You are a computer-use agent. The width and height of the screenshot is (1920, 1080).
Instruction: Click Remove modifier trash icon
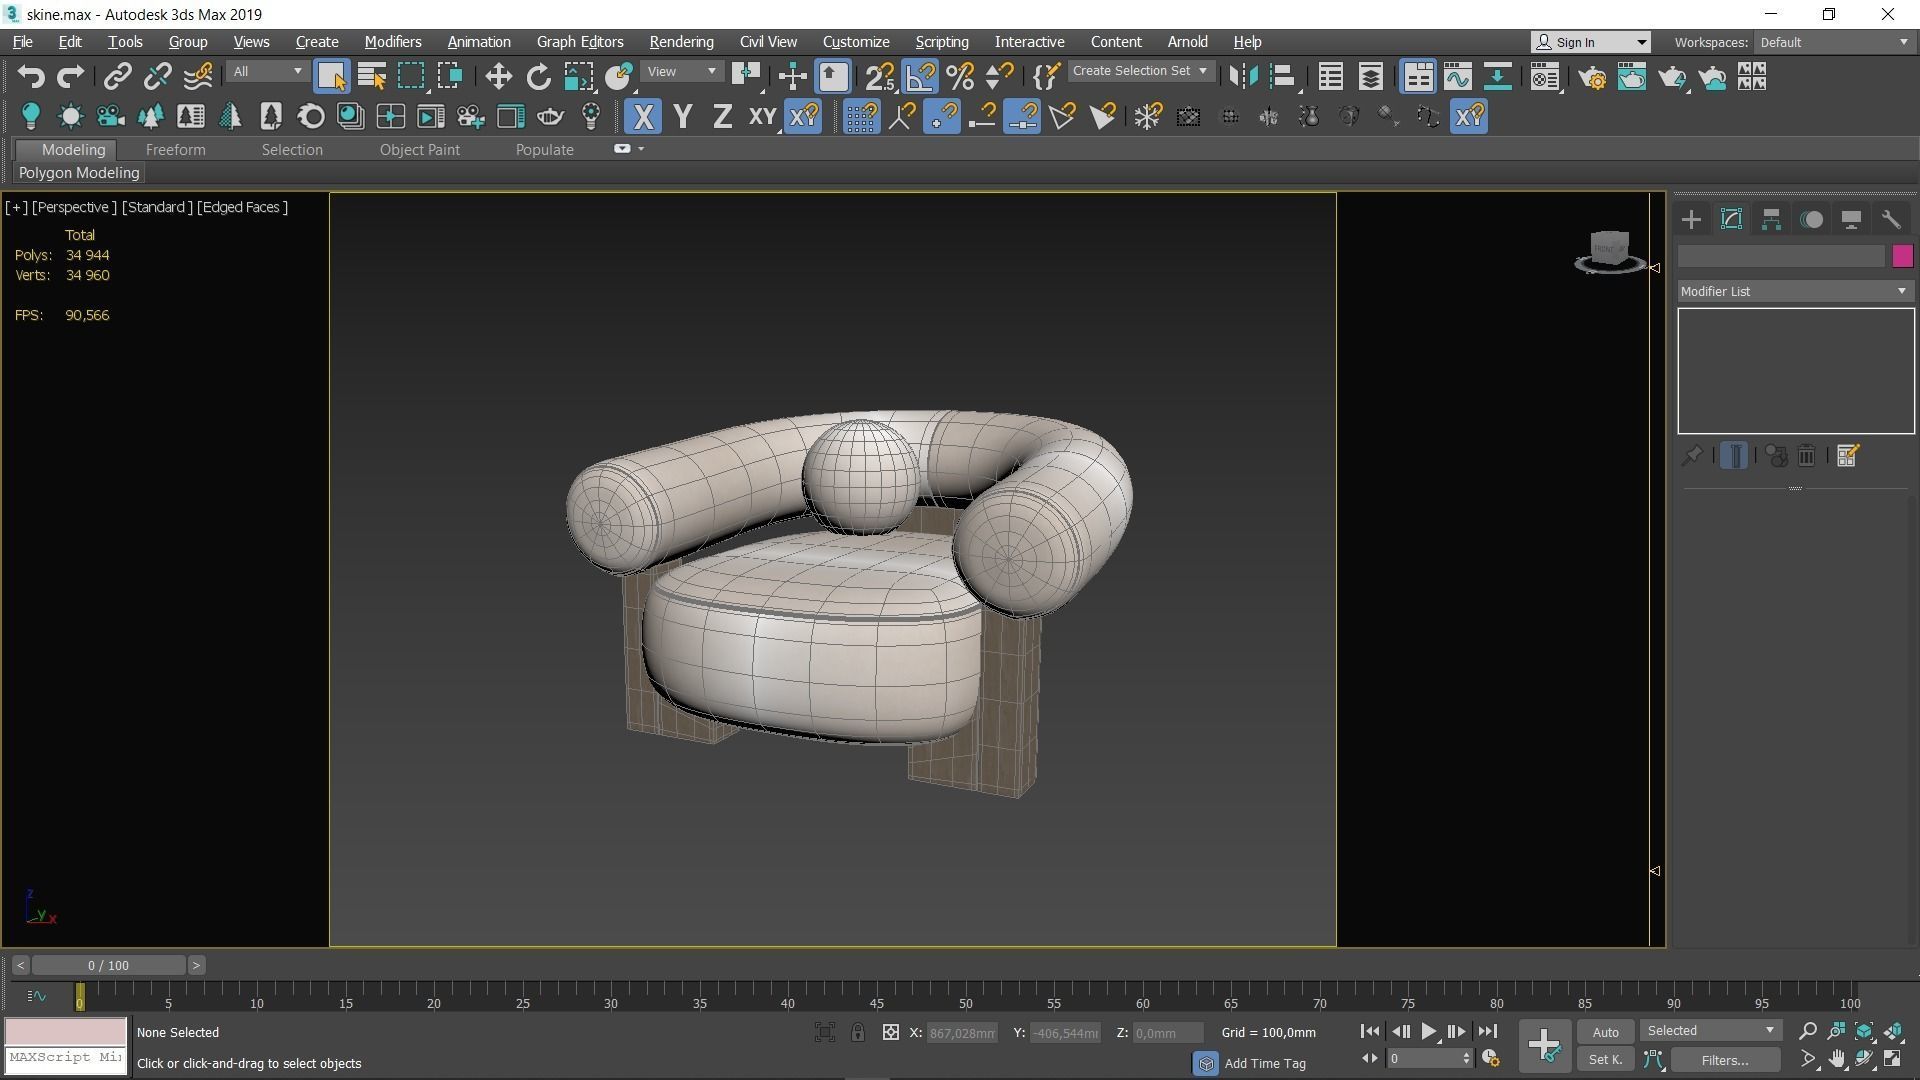pos(1807,456)
